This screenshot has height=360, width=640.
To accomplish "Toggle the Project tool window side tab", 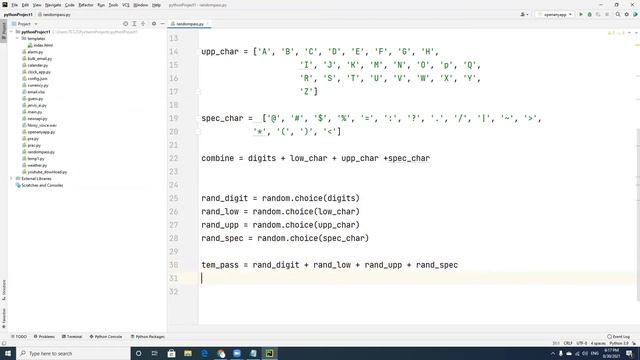I will tap(4, 31).
